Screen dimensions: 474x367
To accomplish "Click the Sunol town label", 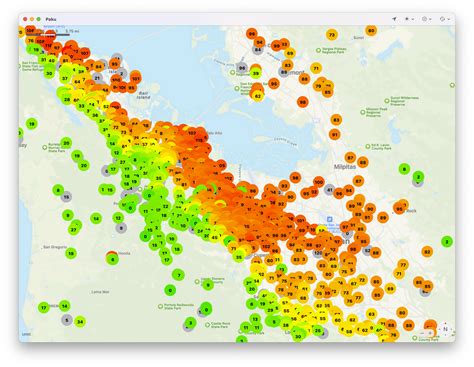I will click(358, 38).
